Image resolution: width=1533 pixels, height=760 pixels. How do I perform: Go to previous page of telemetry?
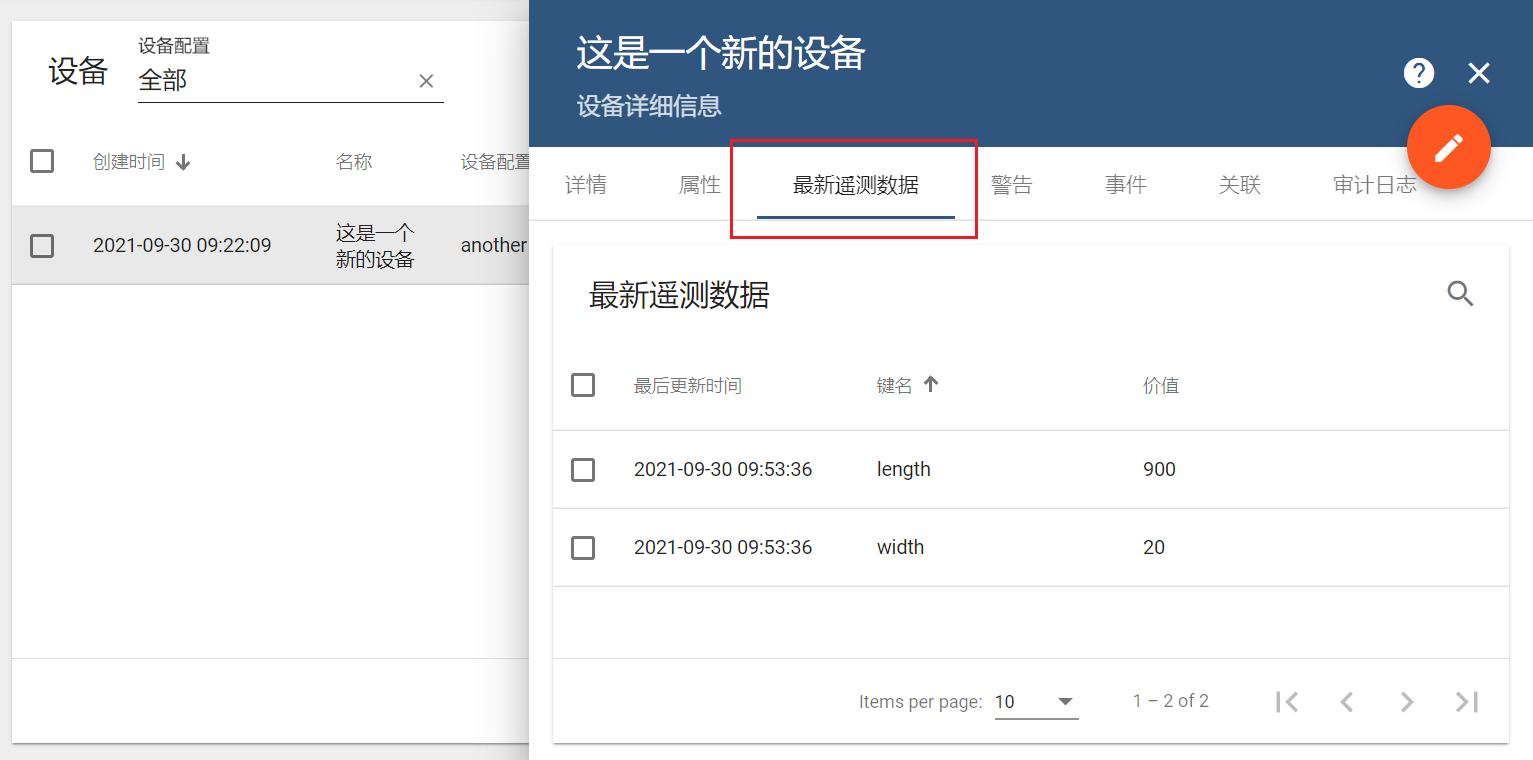pos(1347,702)
